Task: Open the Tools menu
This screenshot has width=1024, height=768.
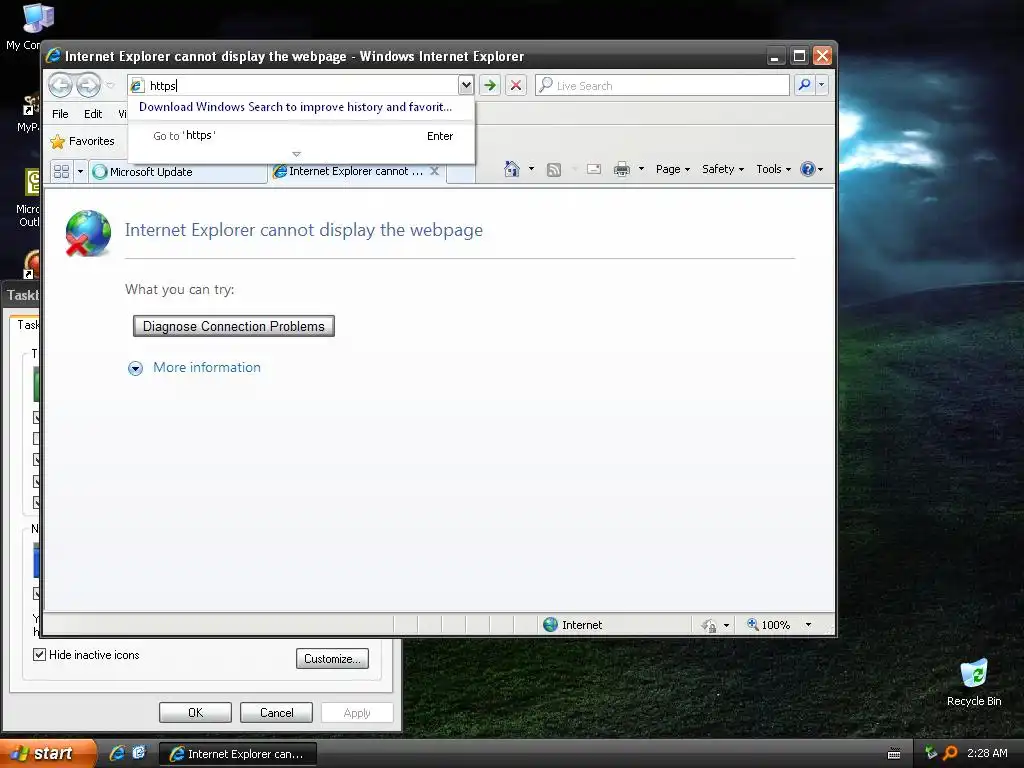Action: click(773, 169)
